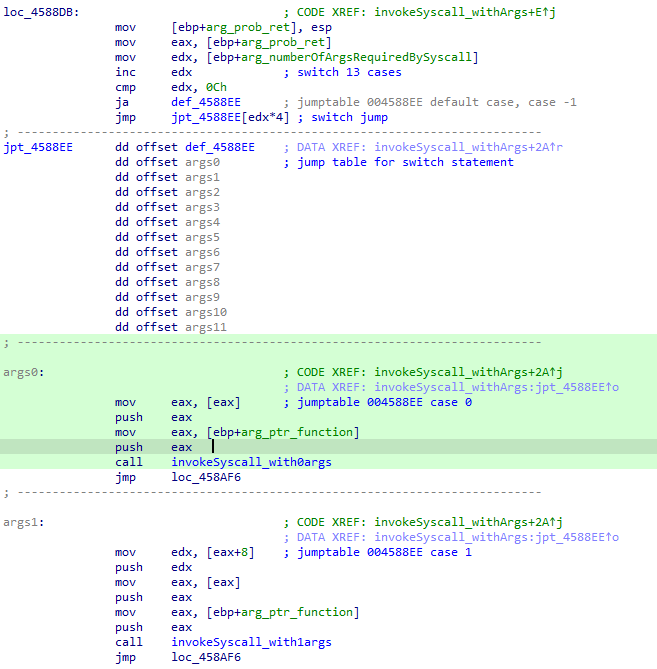Click the args0: code label

point(23,372)
